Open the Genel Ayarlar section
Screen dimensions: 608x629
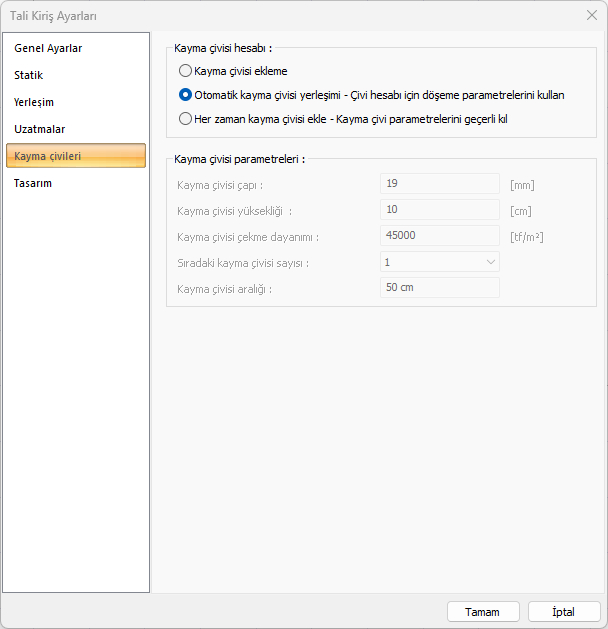point(48,48)
